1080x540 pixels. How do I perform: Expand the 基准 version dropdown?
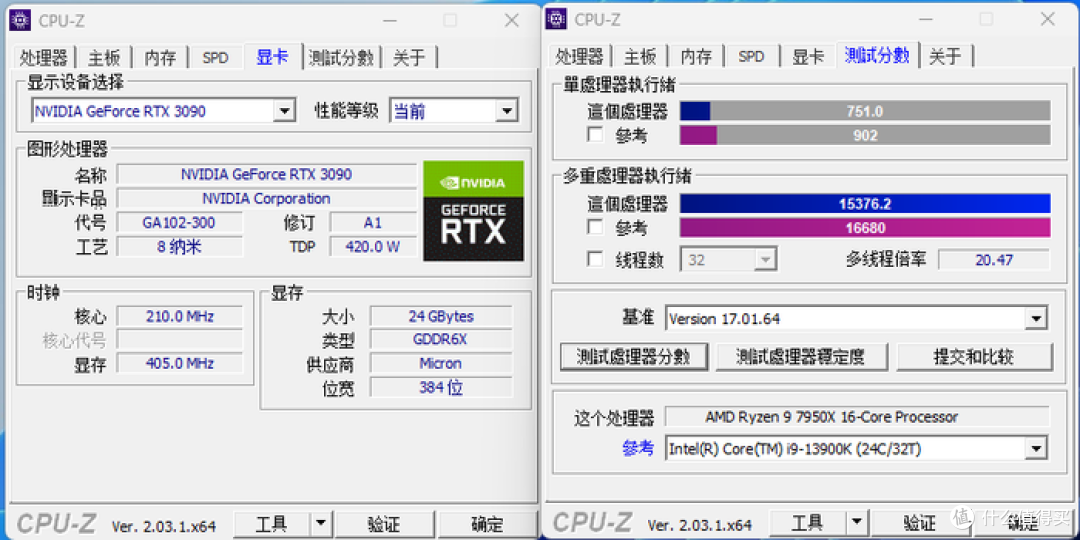point(1035,319)
